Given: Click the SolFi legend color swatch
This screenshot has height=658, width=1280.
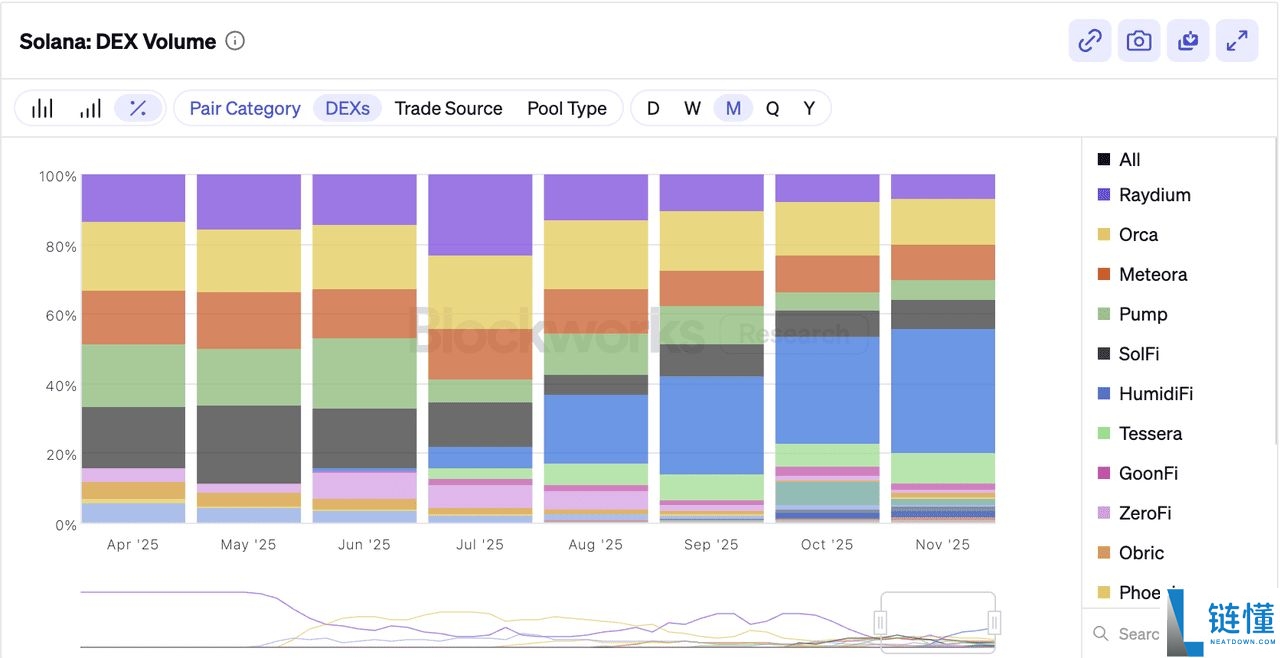Looking at the screenshot, I should 1104,354.
